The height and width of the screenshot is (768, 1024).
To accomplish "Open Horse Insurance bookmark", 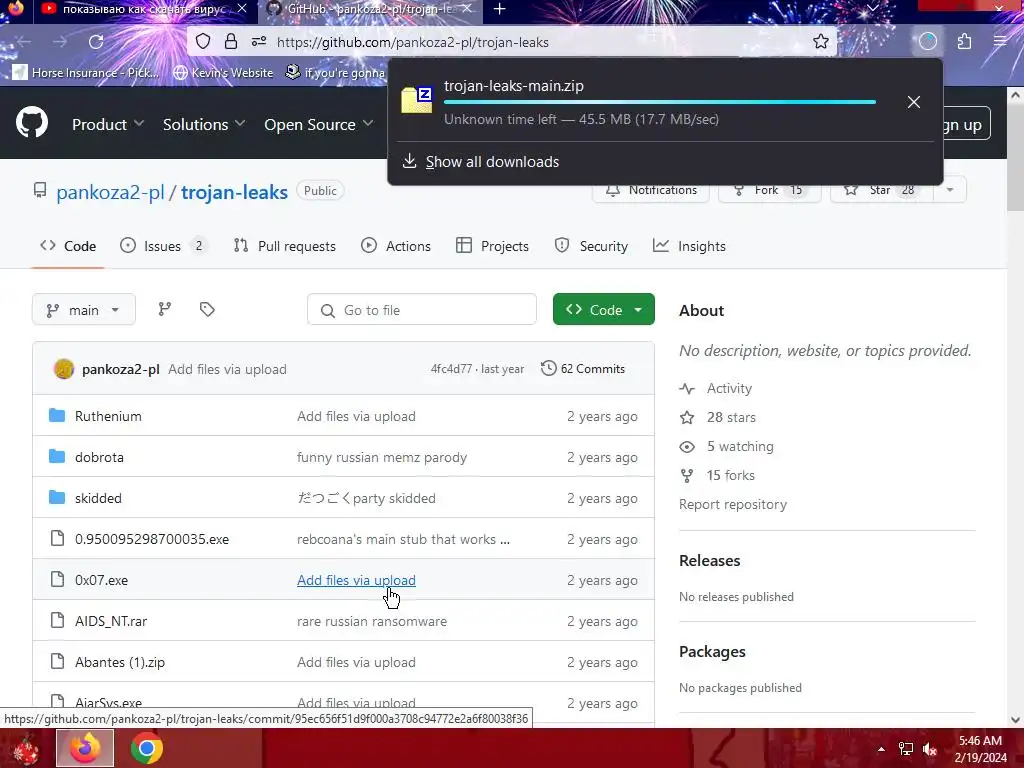I will tap(86, 72).
